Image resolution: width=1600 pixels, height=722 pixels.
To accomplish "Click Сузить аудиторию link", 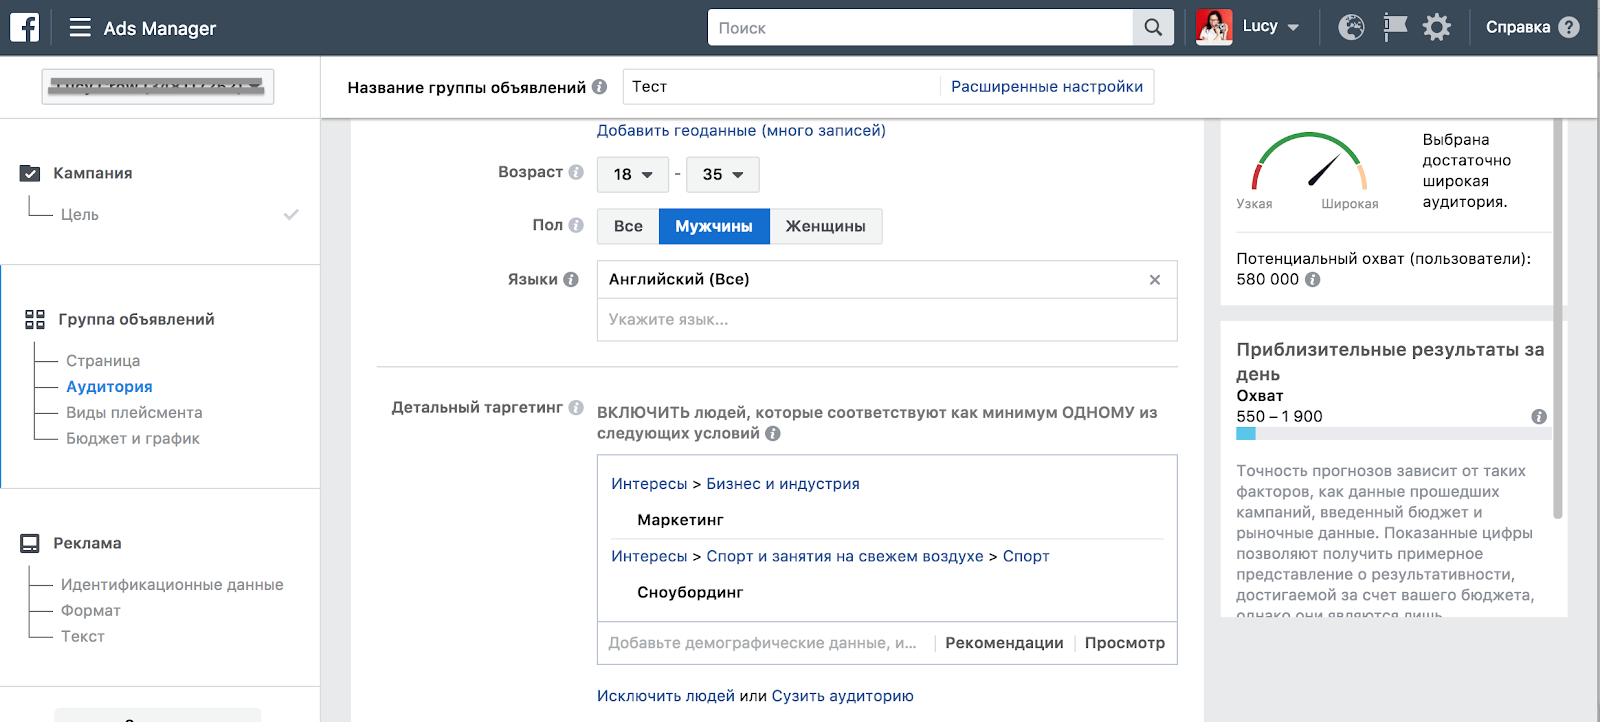I will (x=842, y=696).
